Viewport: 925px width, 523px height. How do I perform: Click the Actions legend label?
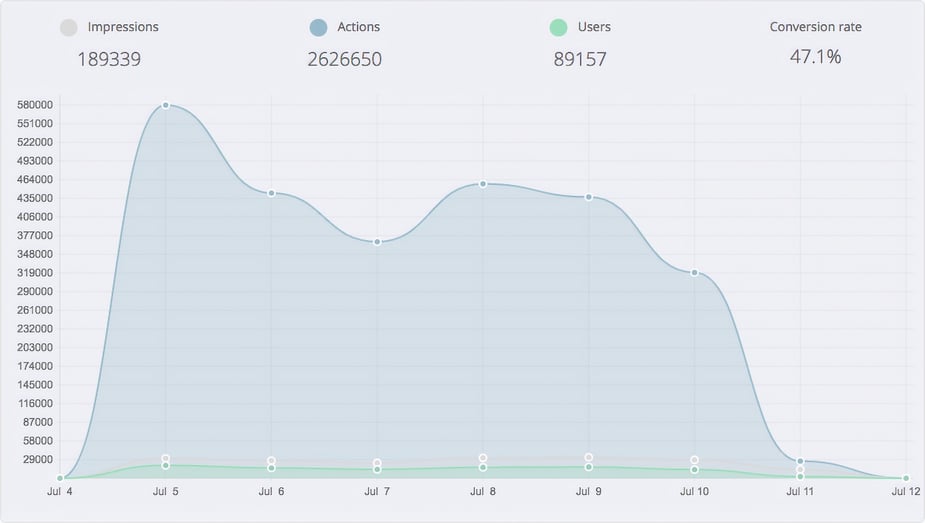coord(359,27)
